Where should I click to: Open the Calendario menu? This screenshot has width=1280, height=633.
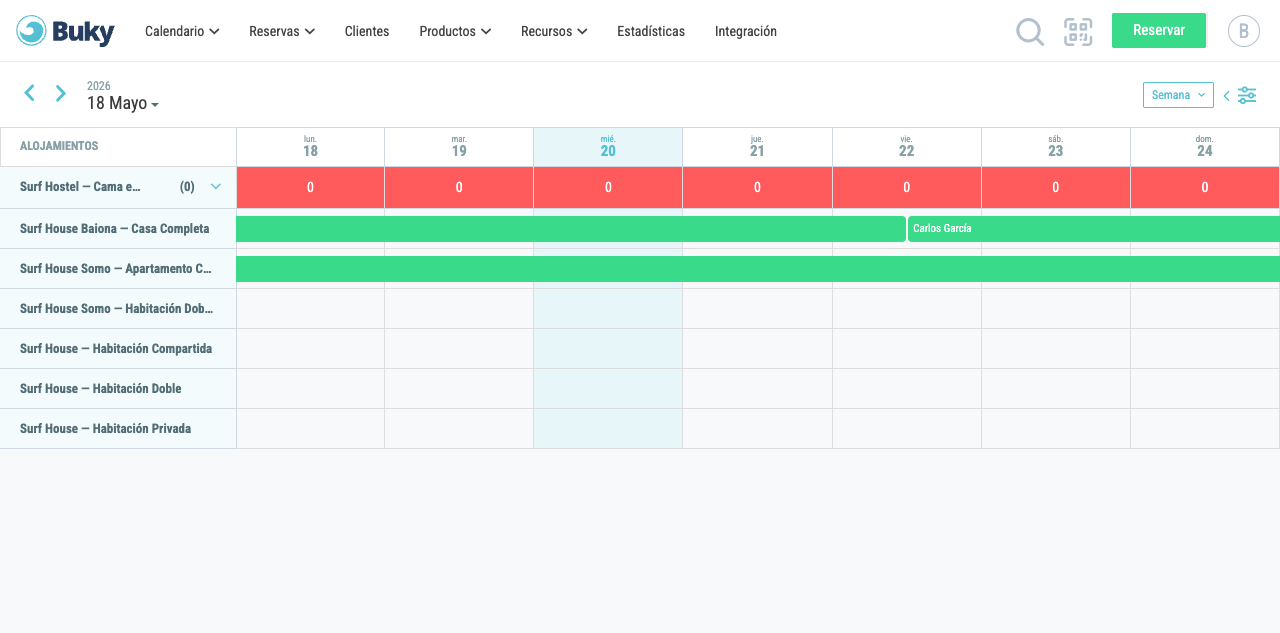coord(182,31)
